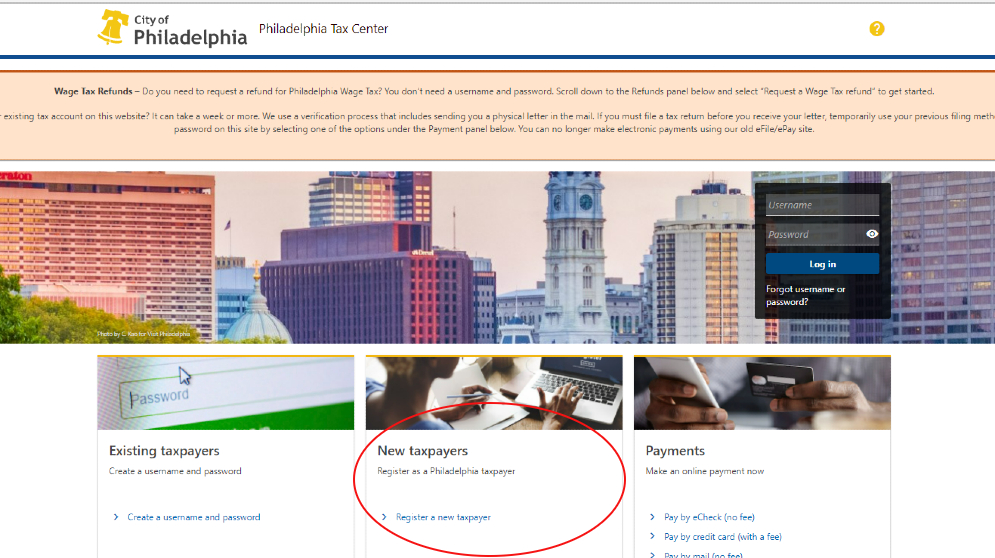Open Forgot username or password link
This screenshot has width=995, height=558.
click(805, 295)
